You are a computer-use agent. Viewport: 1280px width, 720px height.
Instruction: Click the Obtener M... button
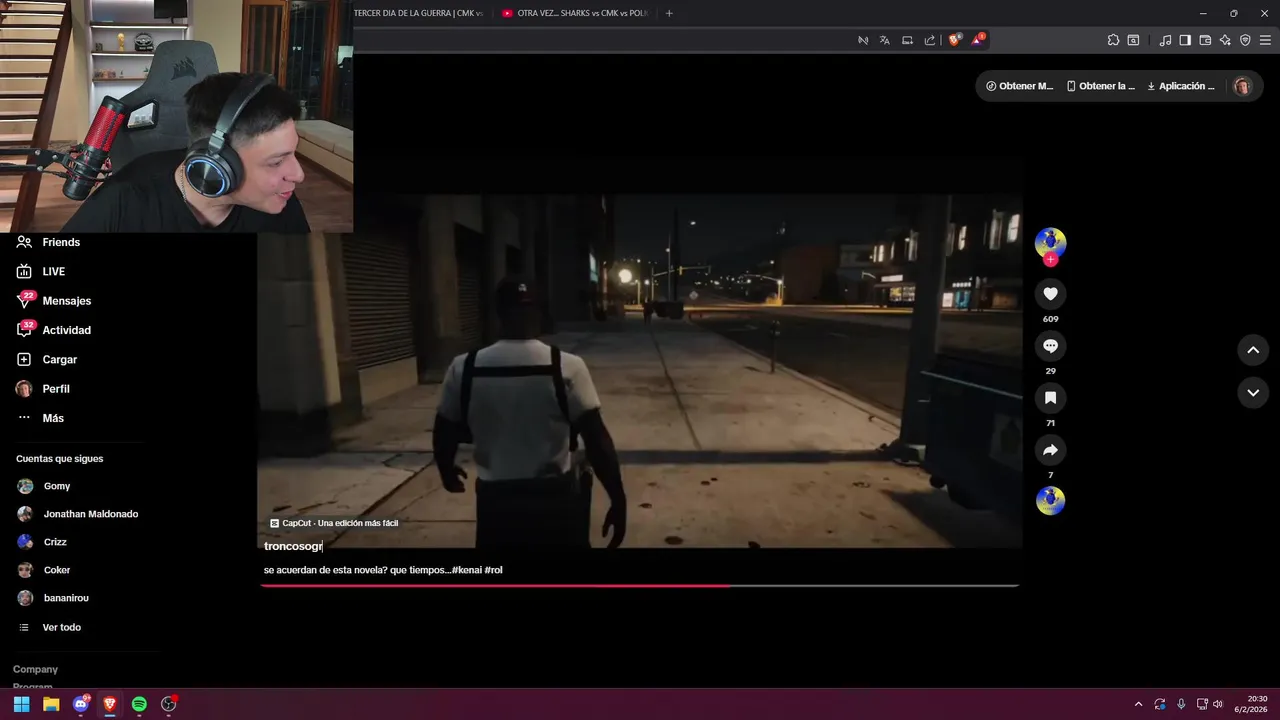[1019, 86]
